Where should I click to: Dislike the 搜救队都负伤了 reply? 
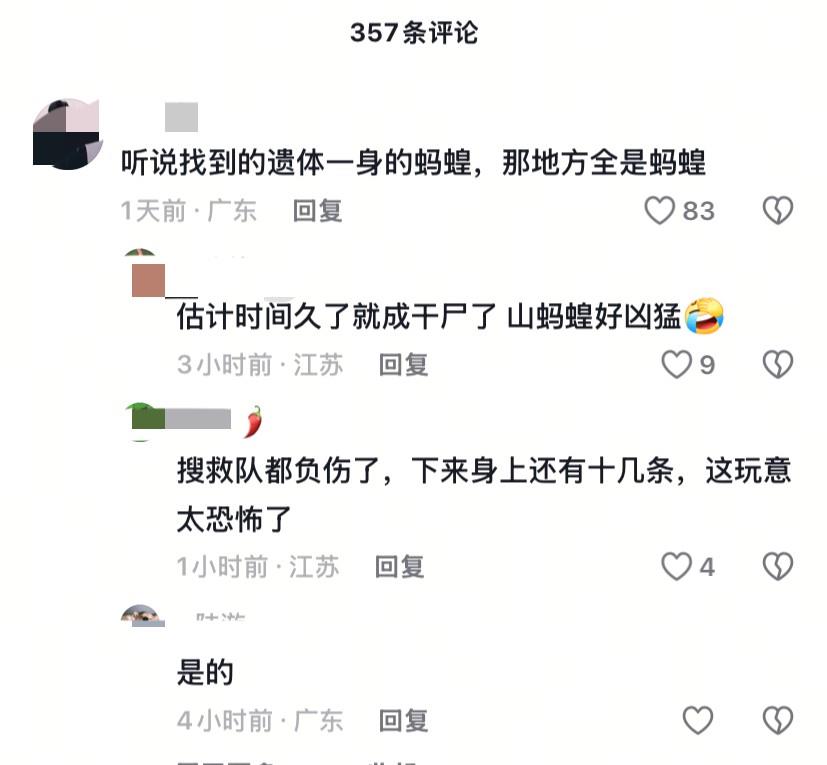[x=778, y=567]
